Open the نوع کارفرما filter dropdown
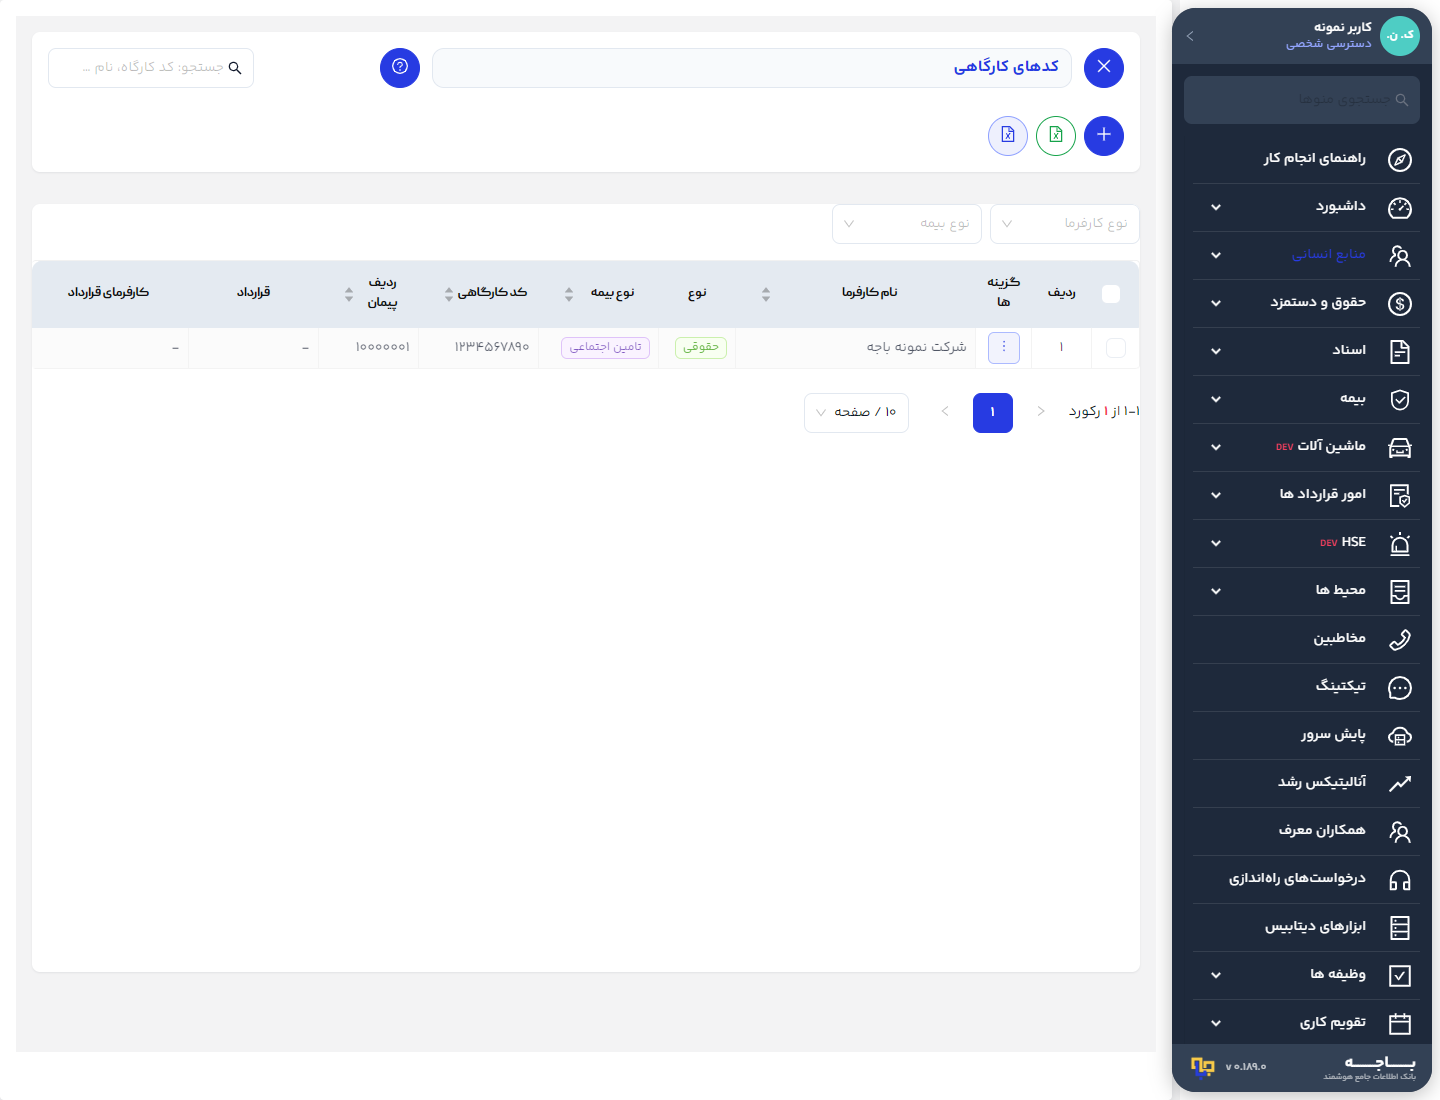1440x1100 pixels. 1065,224
